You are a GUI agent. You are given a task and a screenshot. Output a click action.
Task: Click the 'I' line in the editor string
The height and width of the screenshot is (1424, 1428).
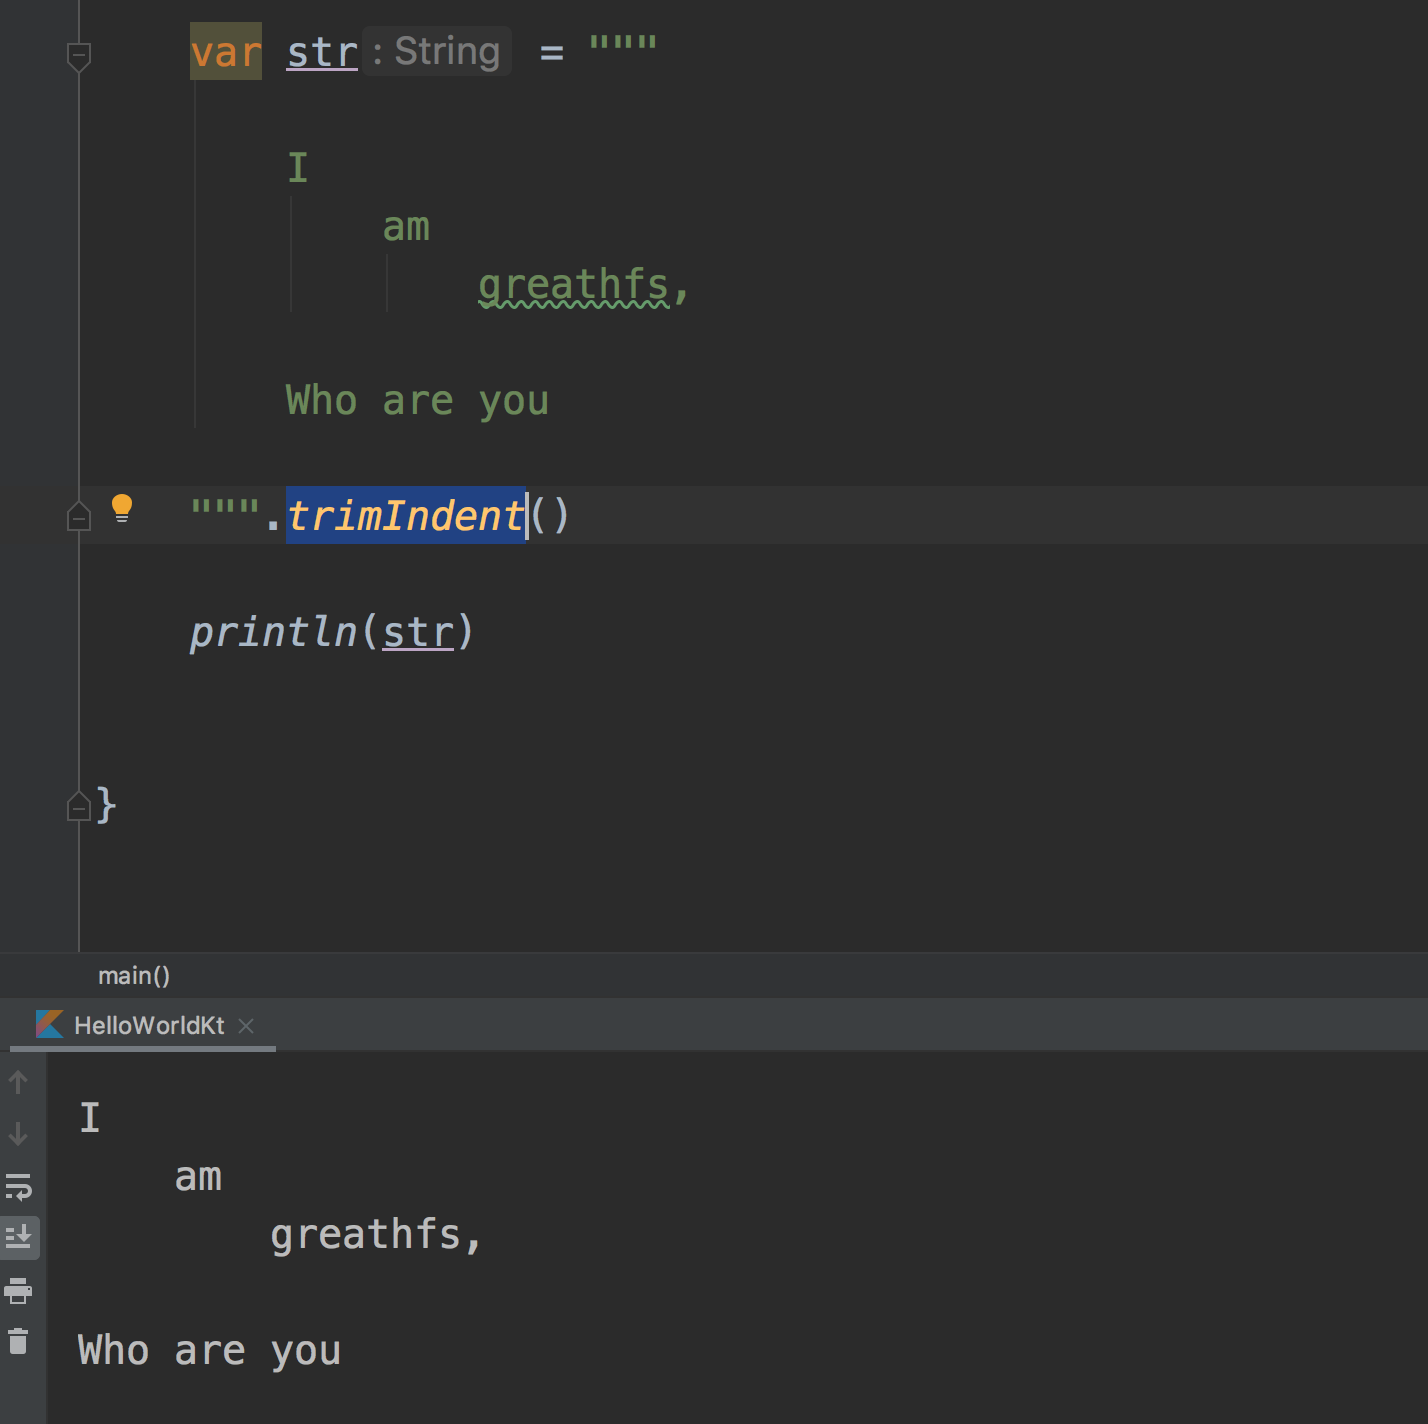coord(298,167)
